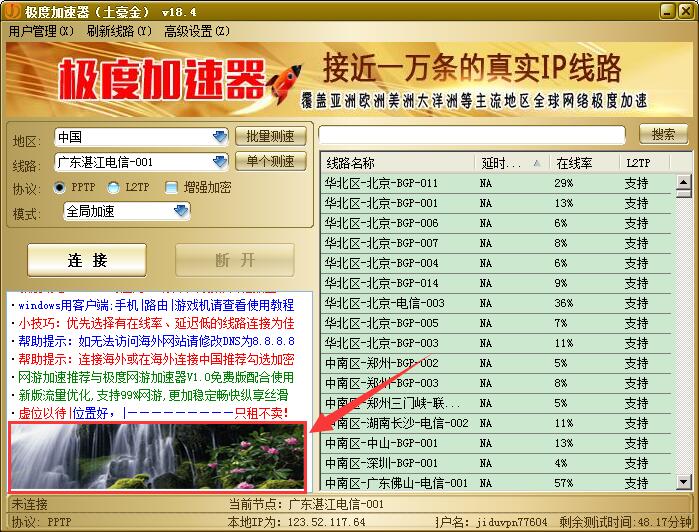
Task: Click the 29% online rate cell
Action: click(564, 183)
